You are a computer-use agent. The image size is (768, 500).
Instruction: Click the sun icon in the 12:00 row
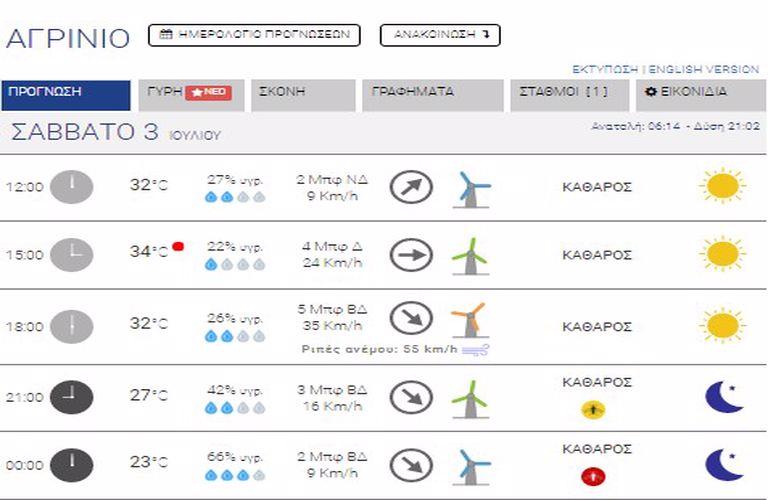coord(720,187)
